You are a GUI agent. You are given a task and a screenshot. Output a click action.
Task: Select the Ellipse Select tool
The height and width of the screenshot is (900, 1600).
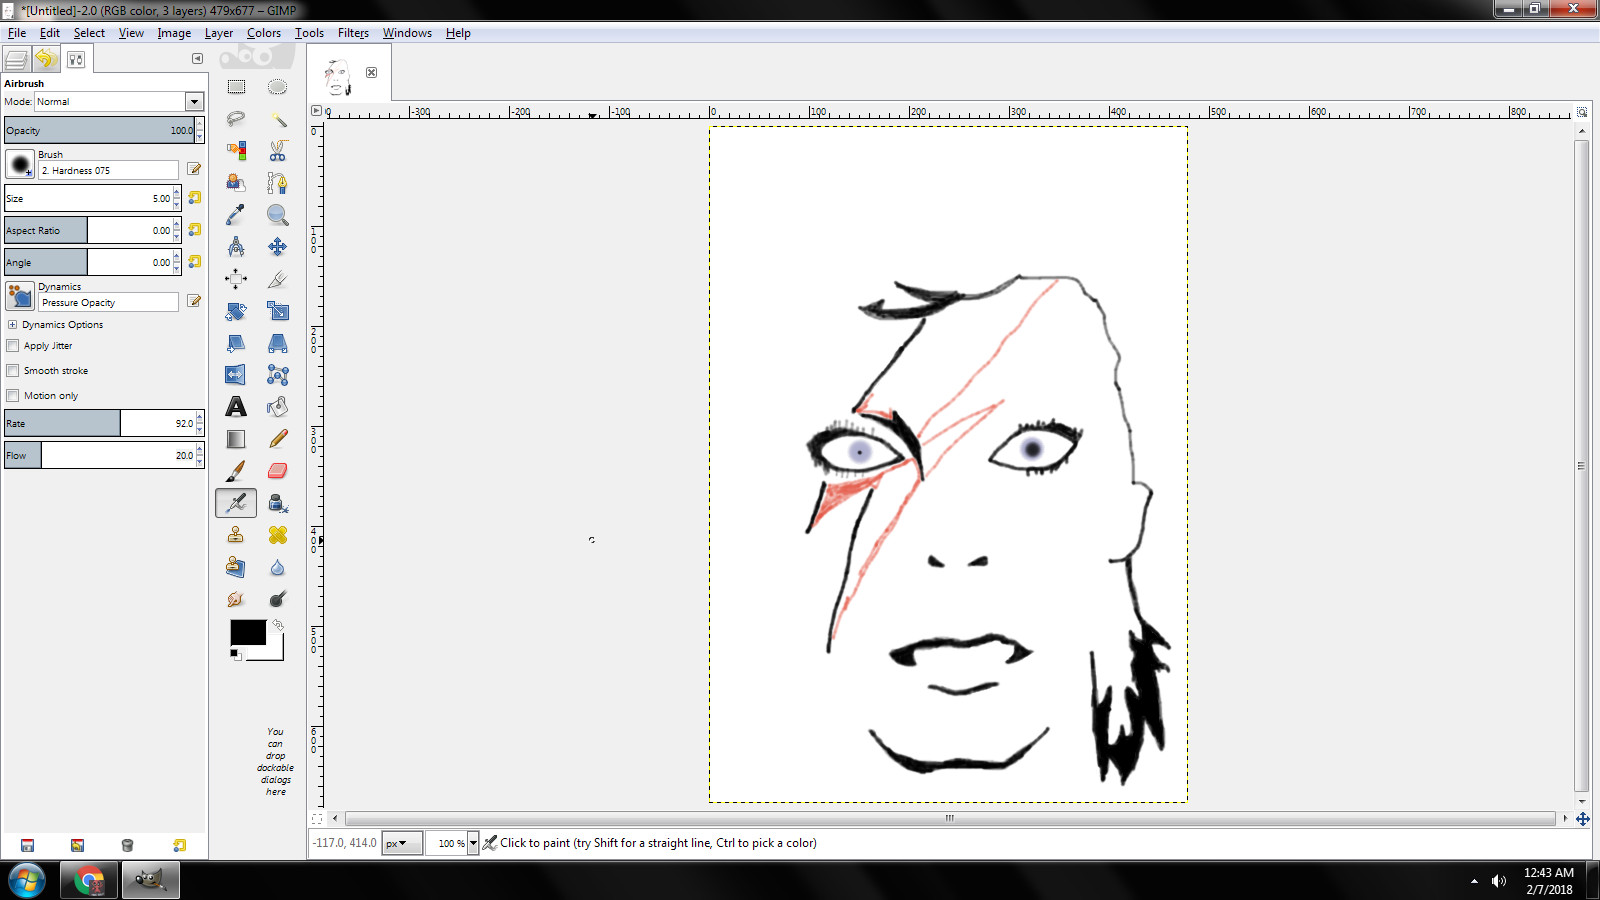pos(278,87)
